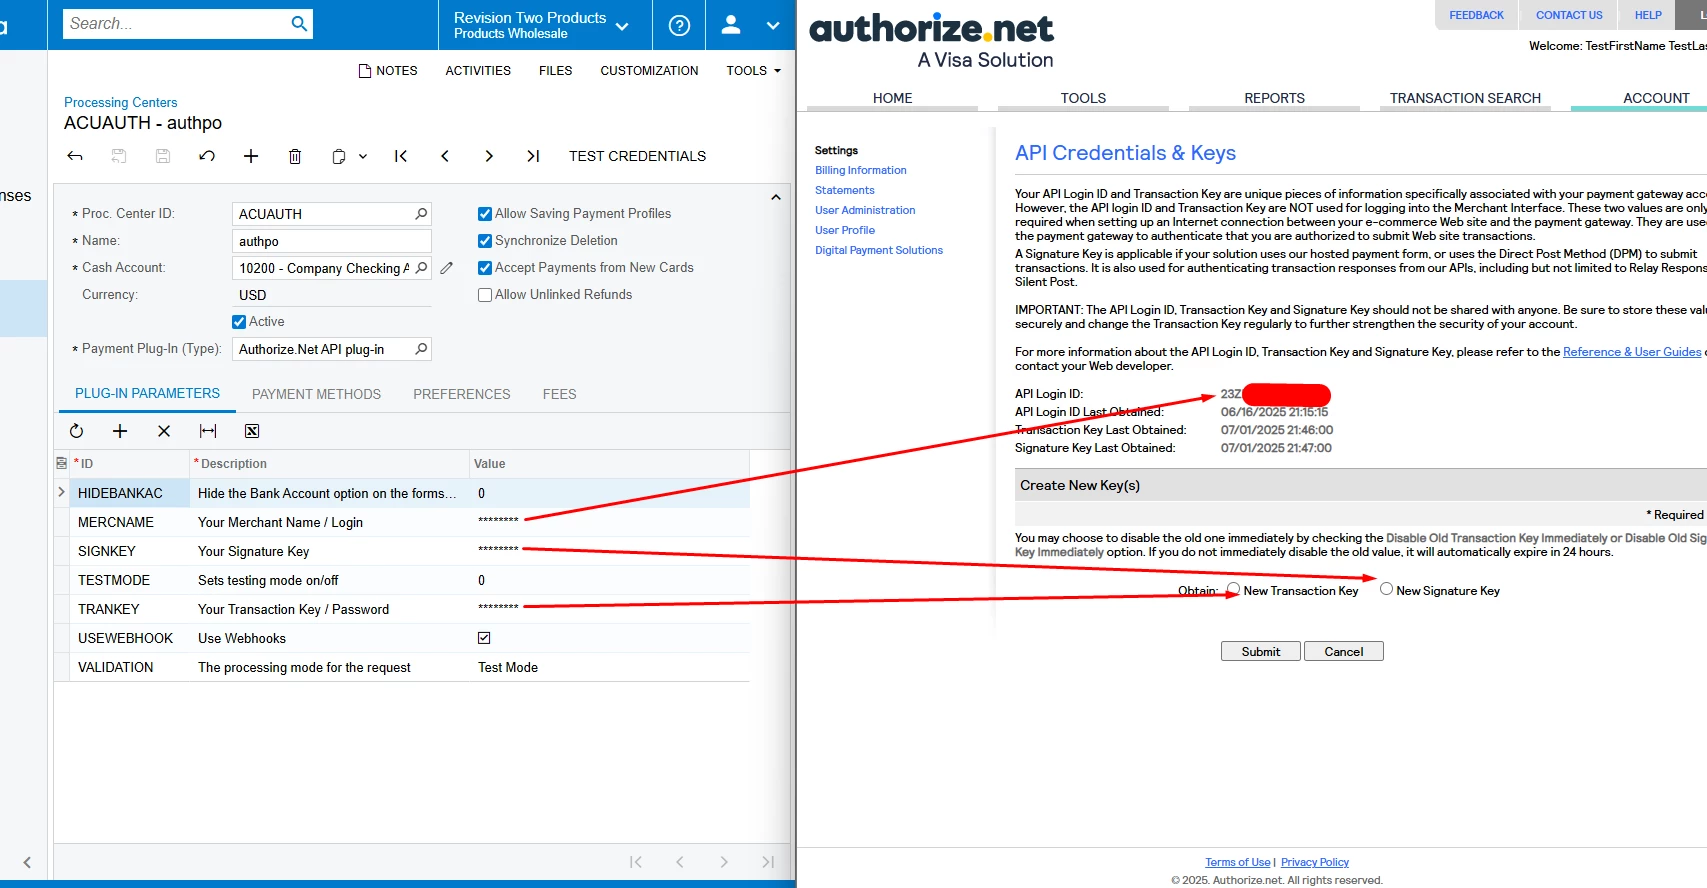1707x888 pixels.
Task: Click the Cancel button in Authorize.net
Action: [1344, 651]
